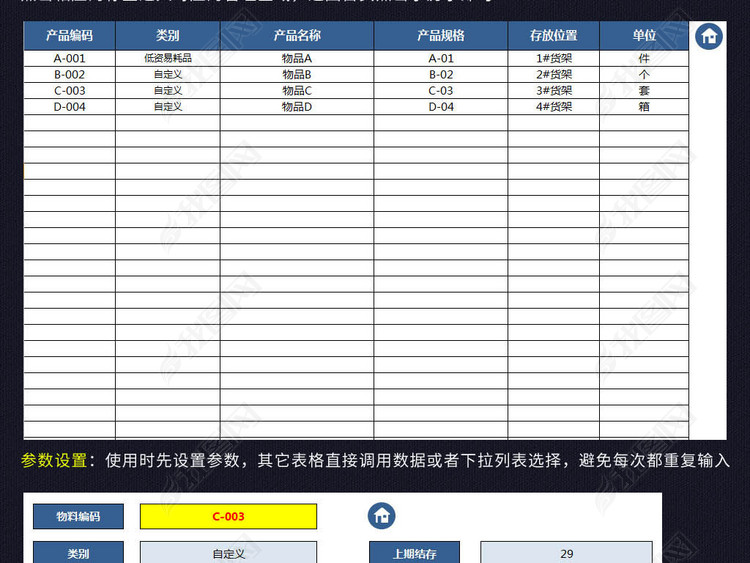Select the yellow C-003 material code field
This screenshot has width=750, height=563.
click(x=228, y=517)
